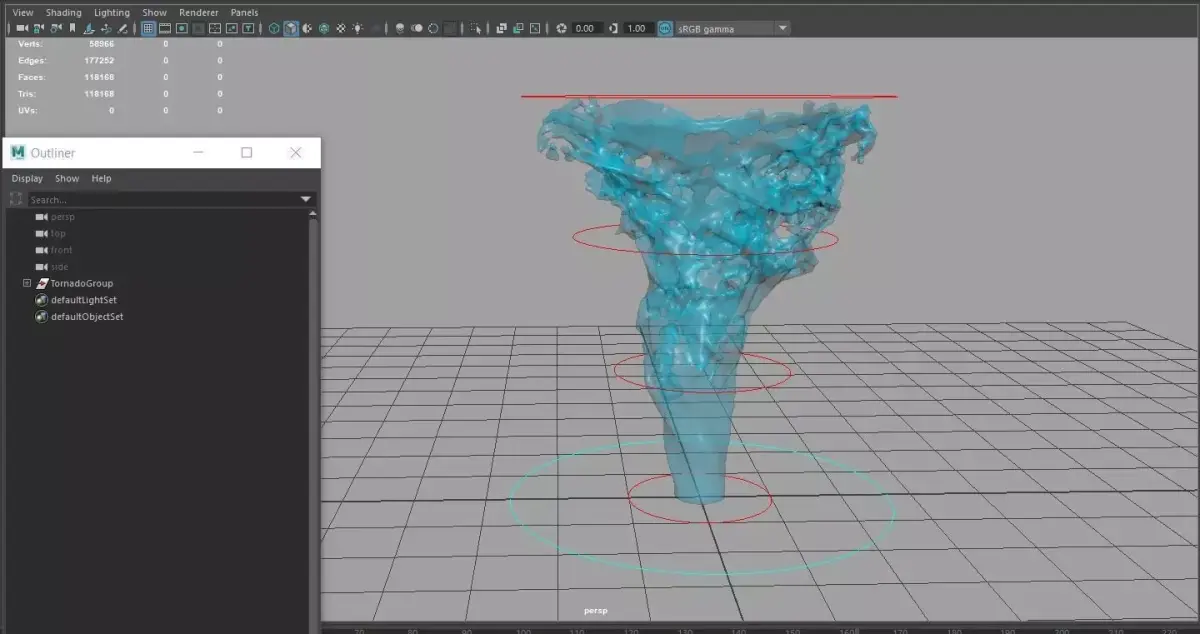Viewport: 1200px width, 634px height.
Task: Click the Bookmarks icon in panel toolbar
Action: (72, 28)
